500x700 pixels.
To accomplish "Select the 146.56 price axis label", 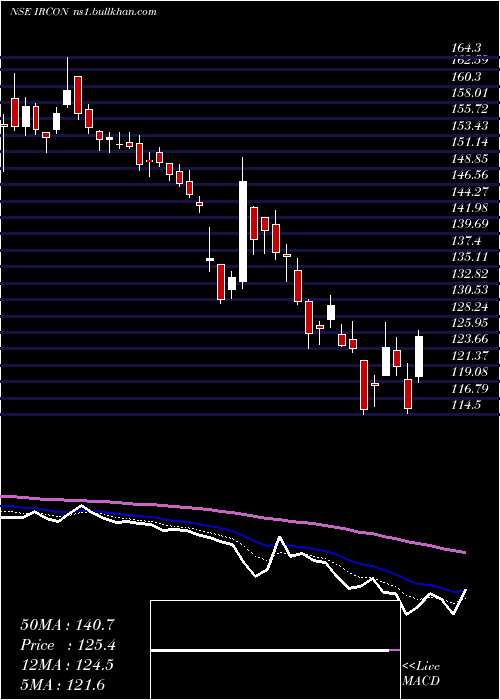I will click(470, 176).
